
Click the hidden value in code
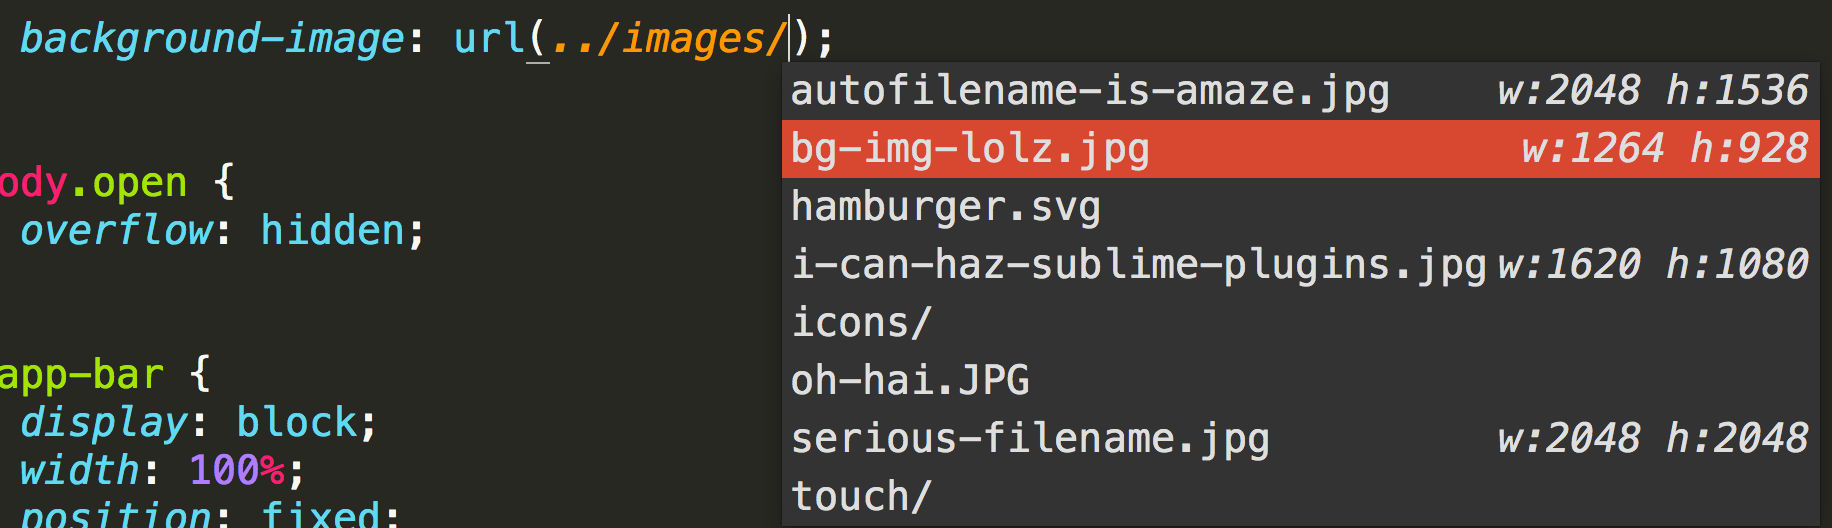click(333, 231)
